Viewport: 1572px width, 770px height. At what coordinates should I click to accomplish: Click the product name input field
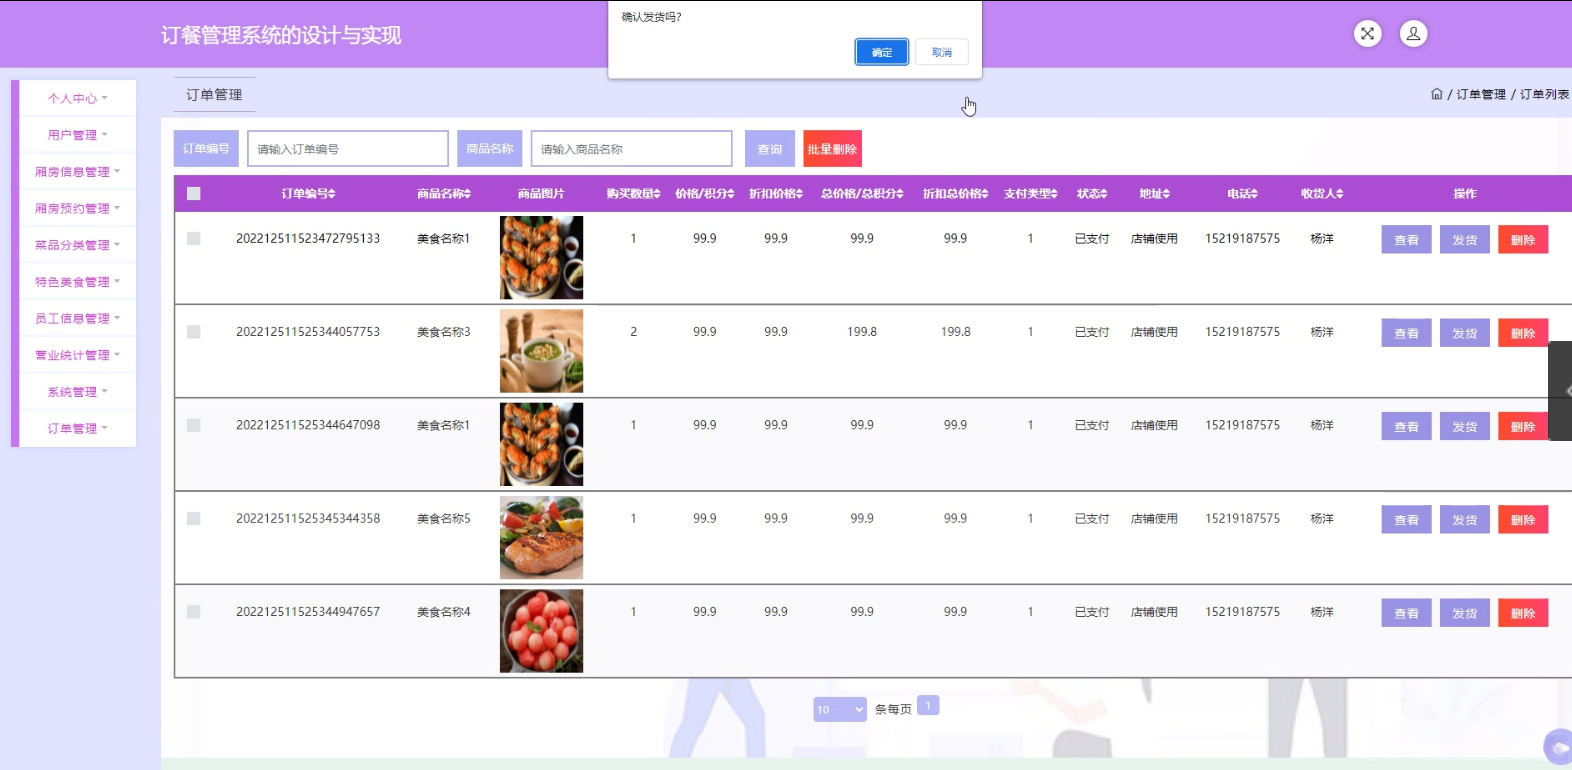632,149
